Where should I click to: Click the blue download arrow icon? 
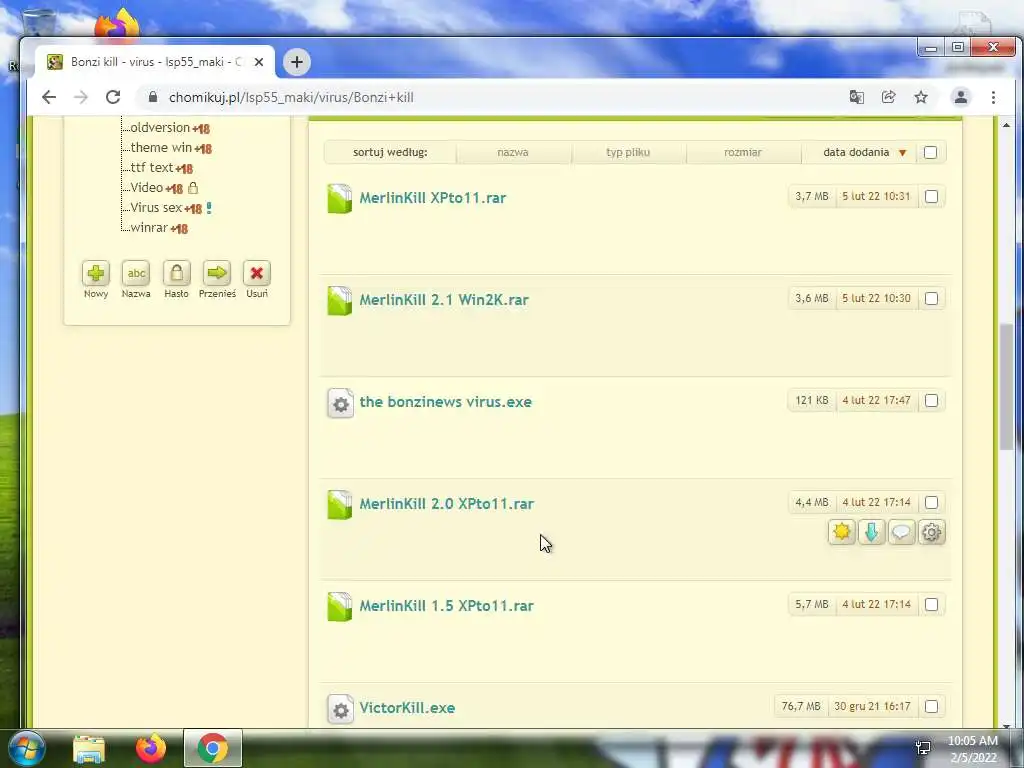[x=872, y=532]
